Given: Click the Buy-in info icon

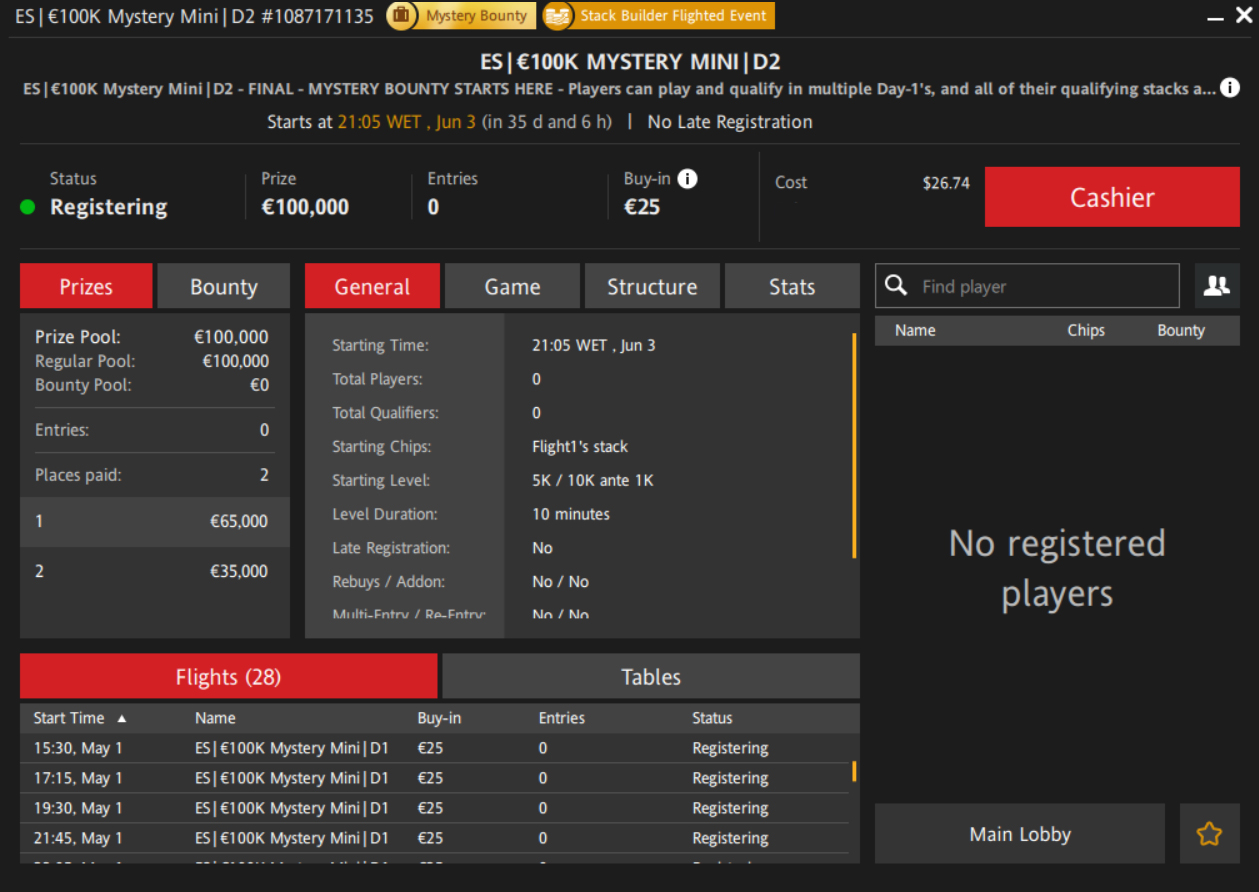Looking at the screenshot, I should [687, 179].
